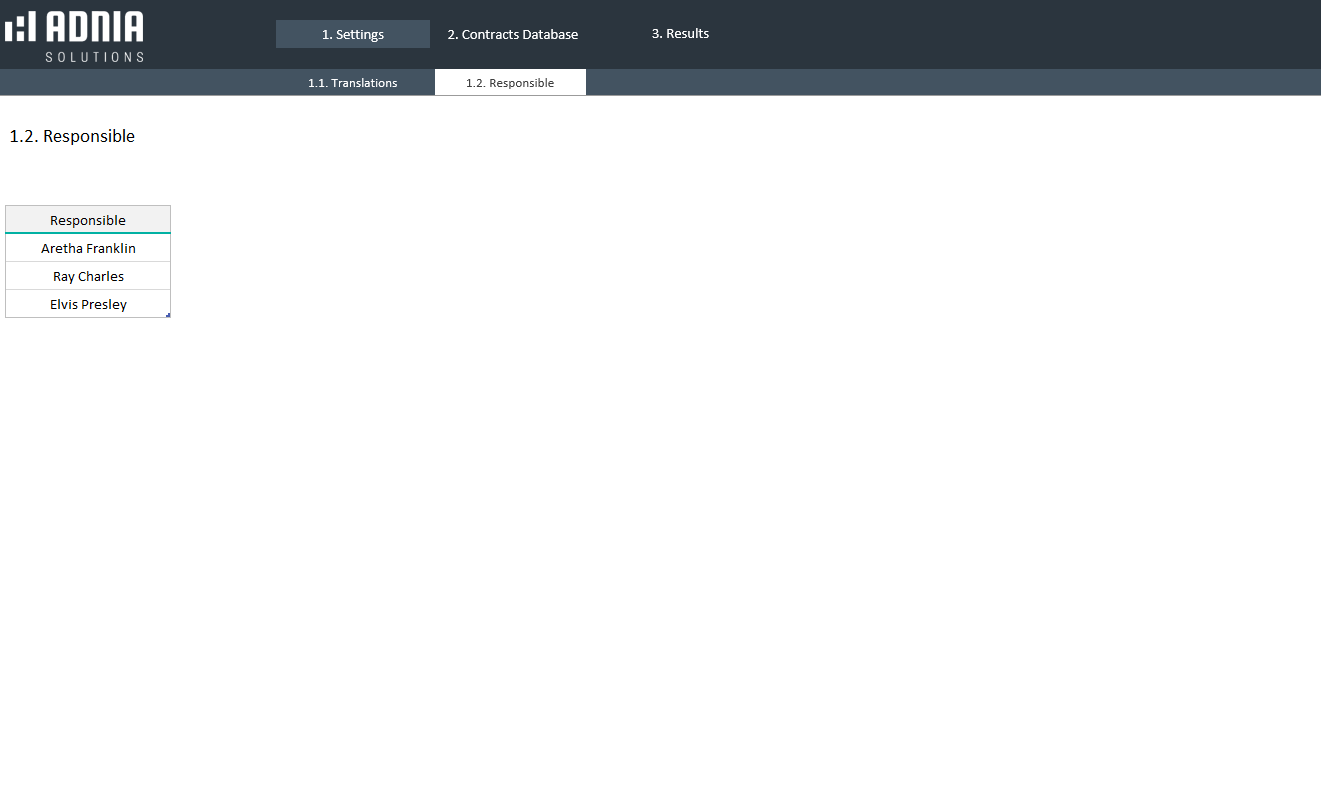Select the Elvis Presley cell
The height and width of the screenshot is (803, 1321).
pyautogui.click(x=88, y=304)
